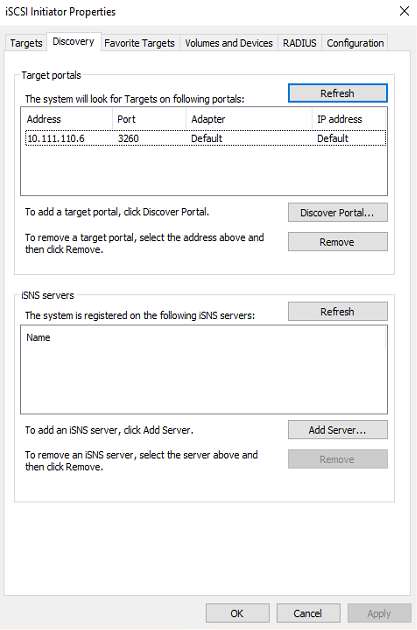Screen dimensions: 417x630
Task: Open the Configuration tab
Action: pos(355,43)
